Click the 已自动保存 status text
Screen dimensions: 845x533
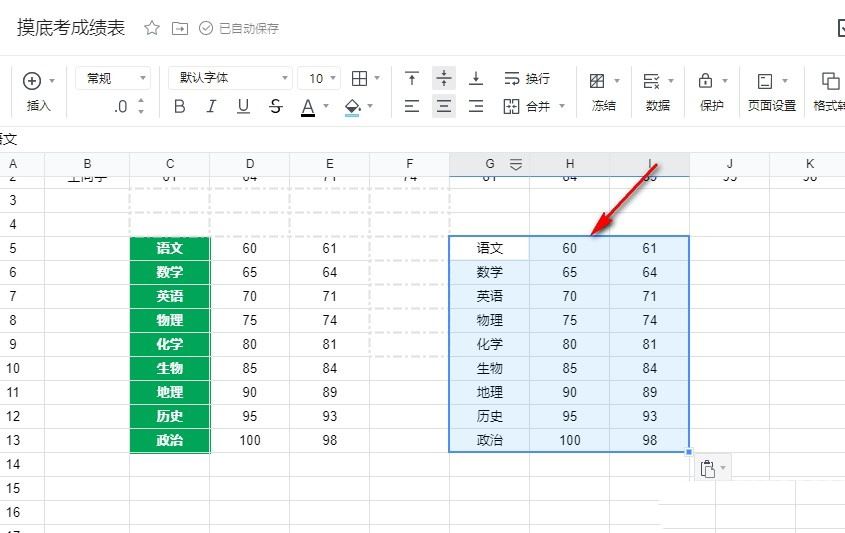[248, 29]
